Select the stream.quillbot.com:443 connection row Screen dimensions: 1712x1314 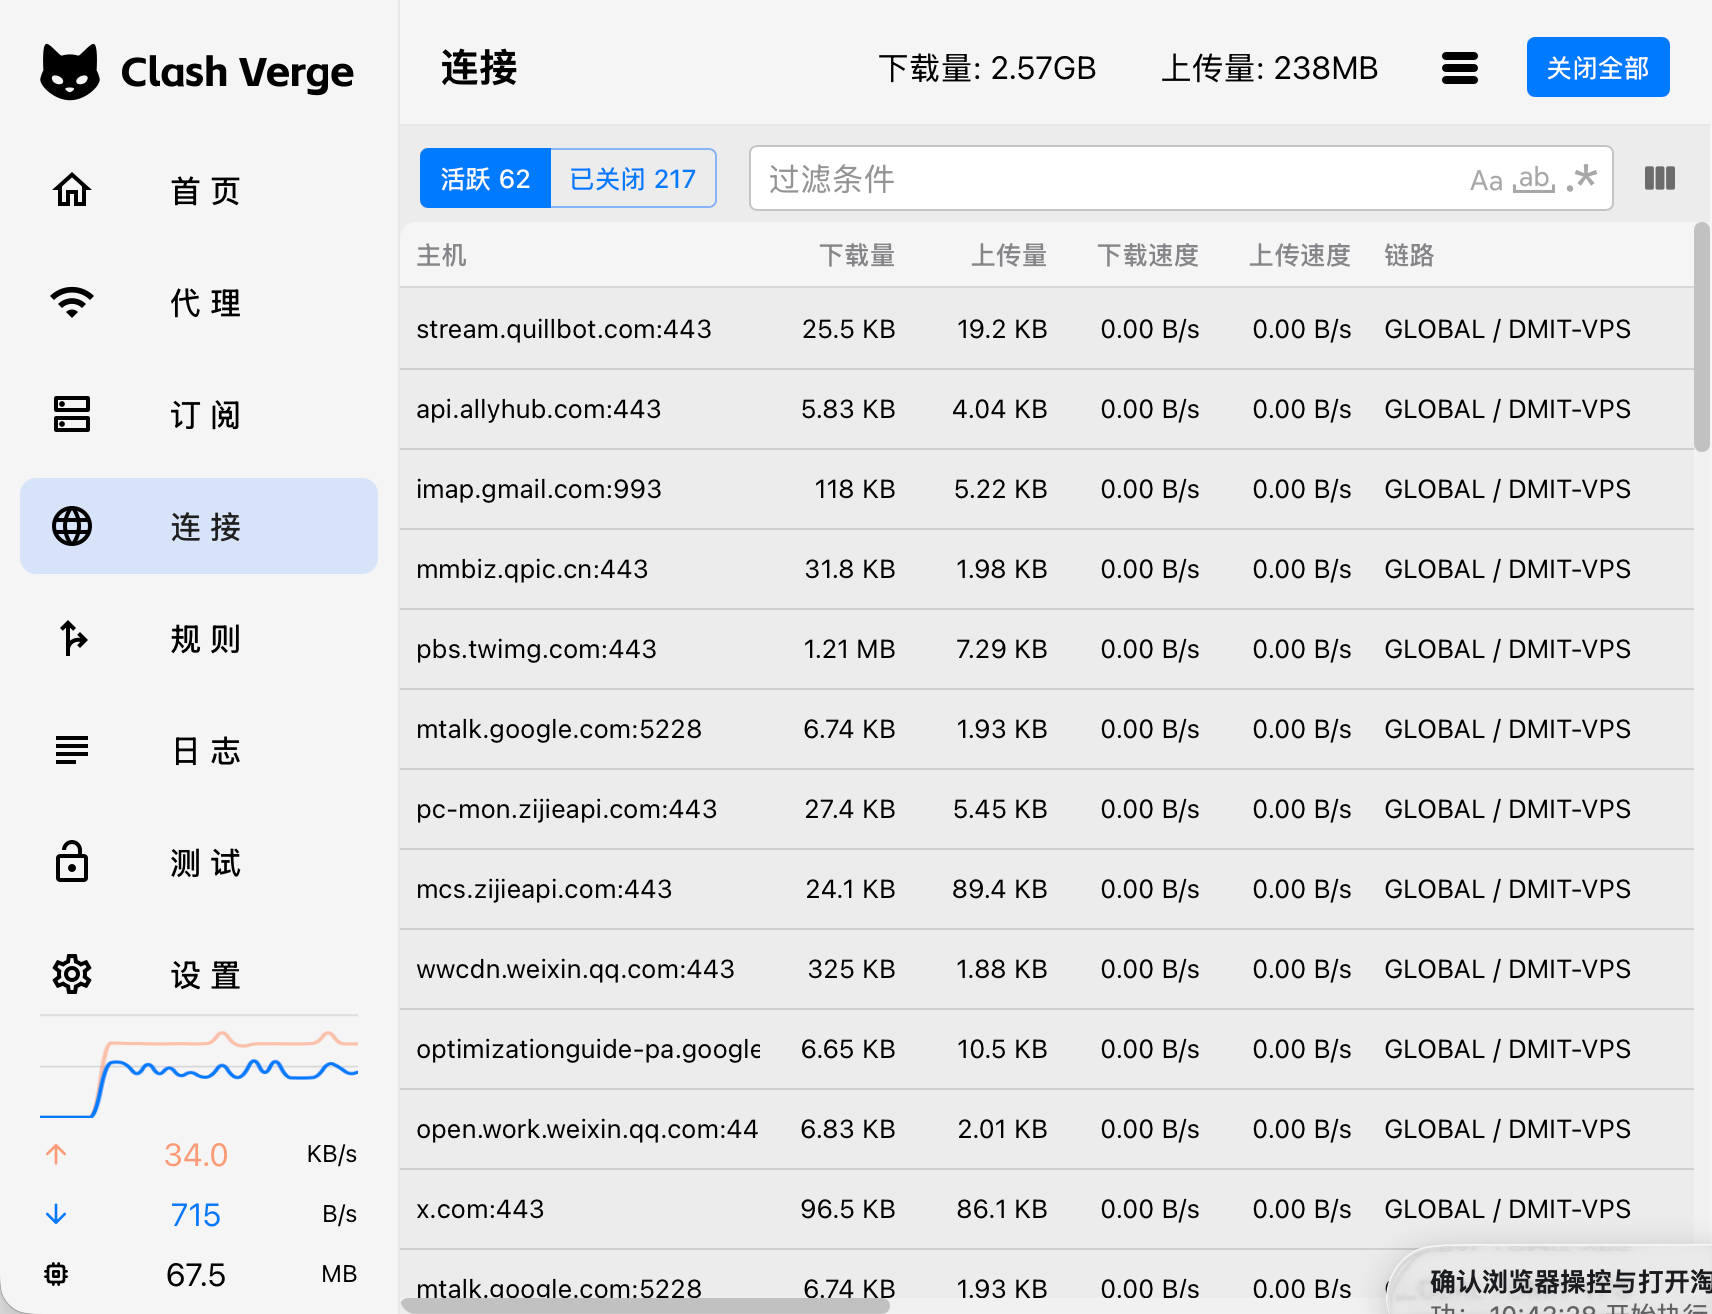pos(1047,329)
